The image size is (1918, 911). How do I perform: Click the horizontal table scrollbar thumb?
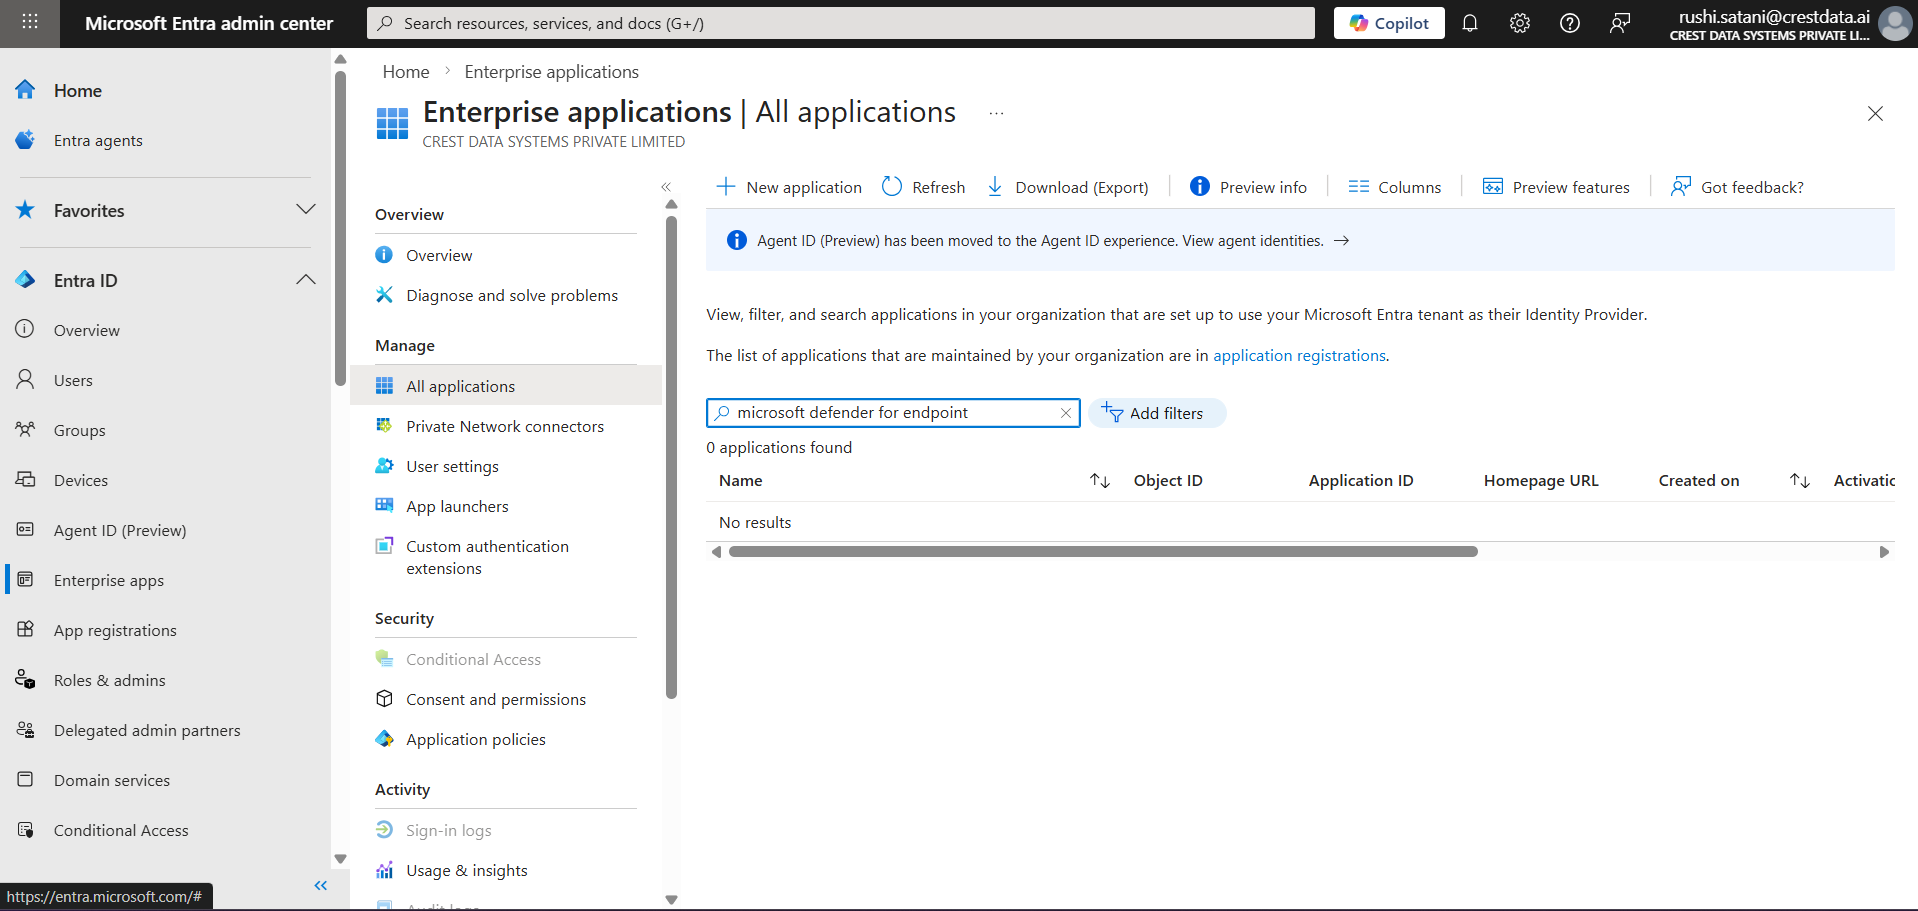point(1103,552)
